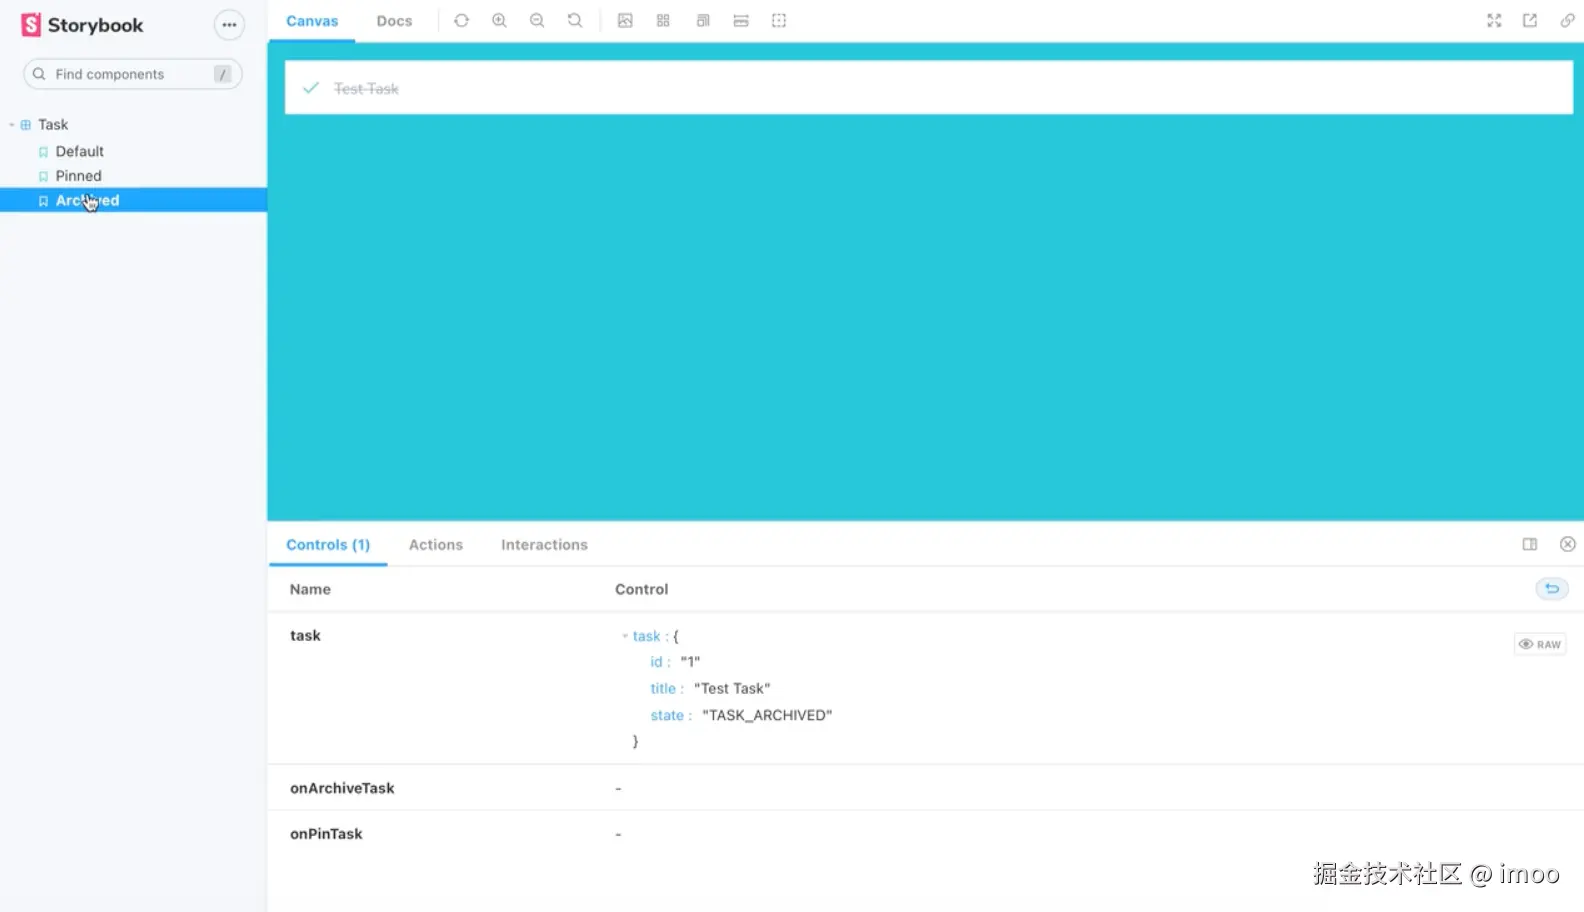
Task: Zoom out on the canvas
Action: tap(537, 21)
